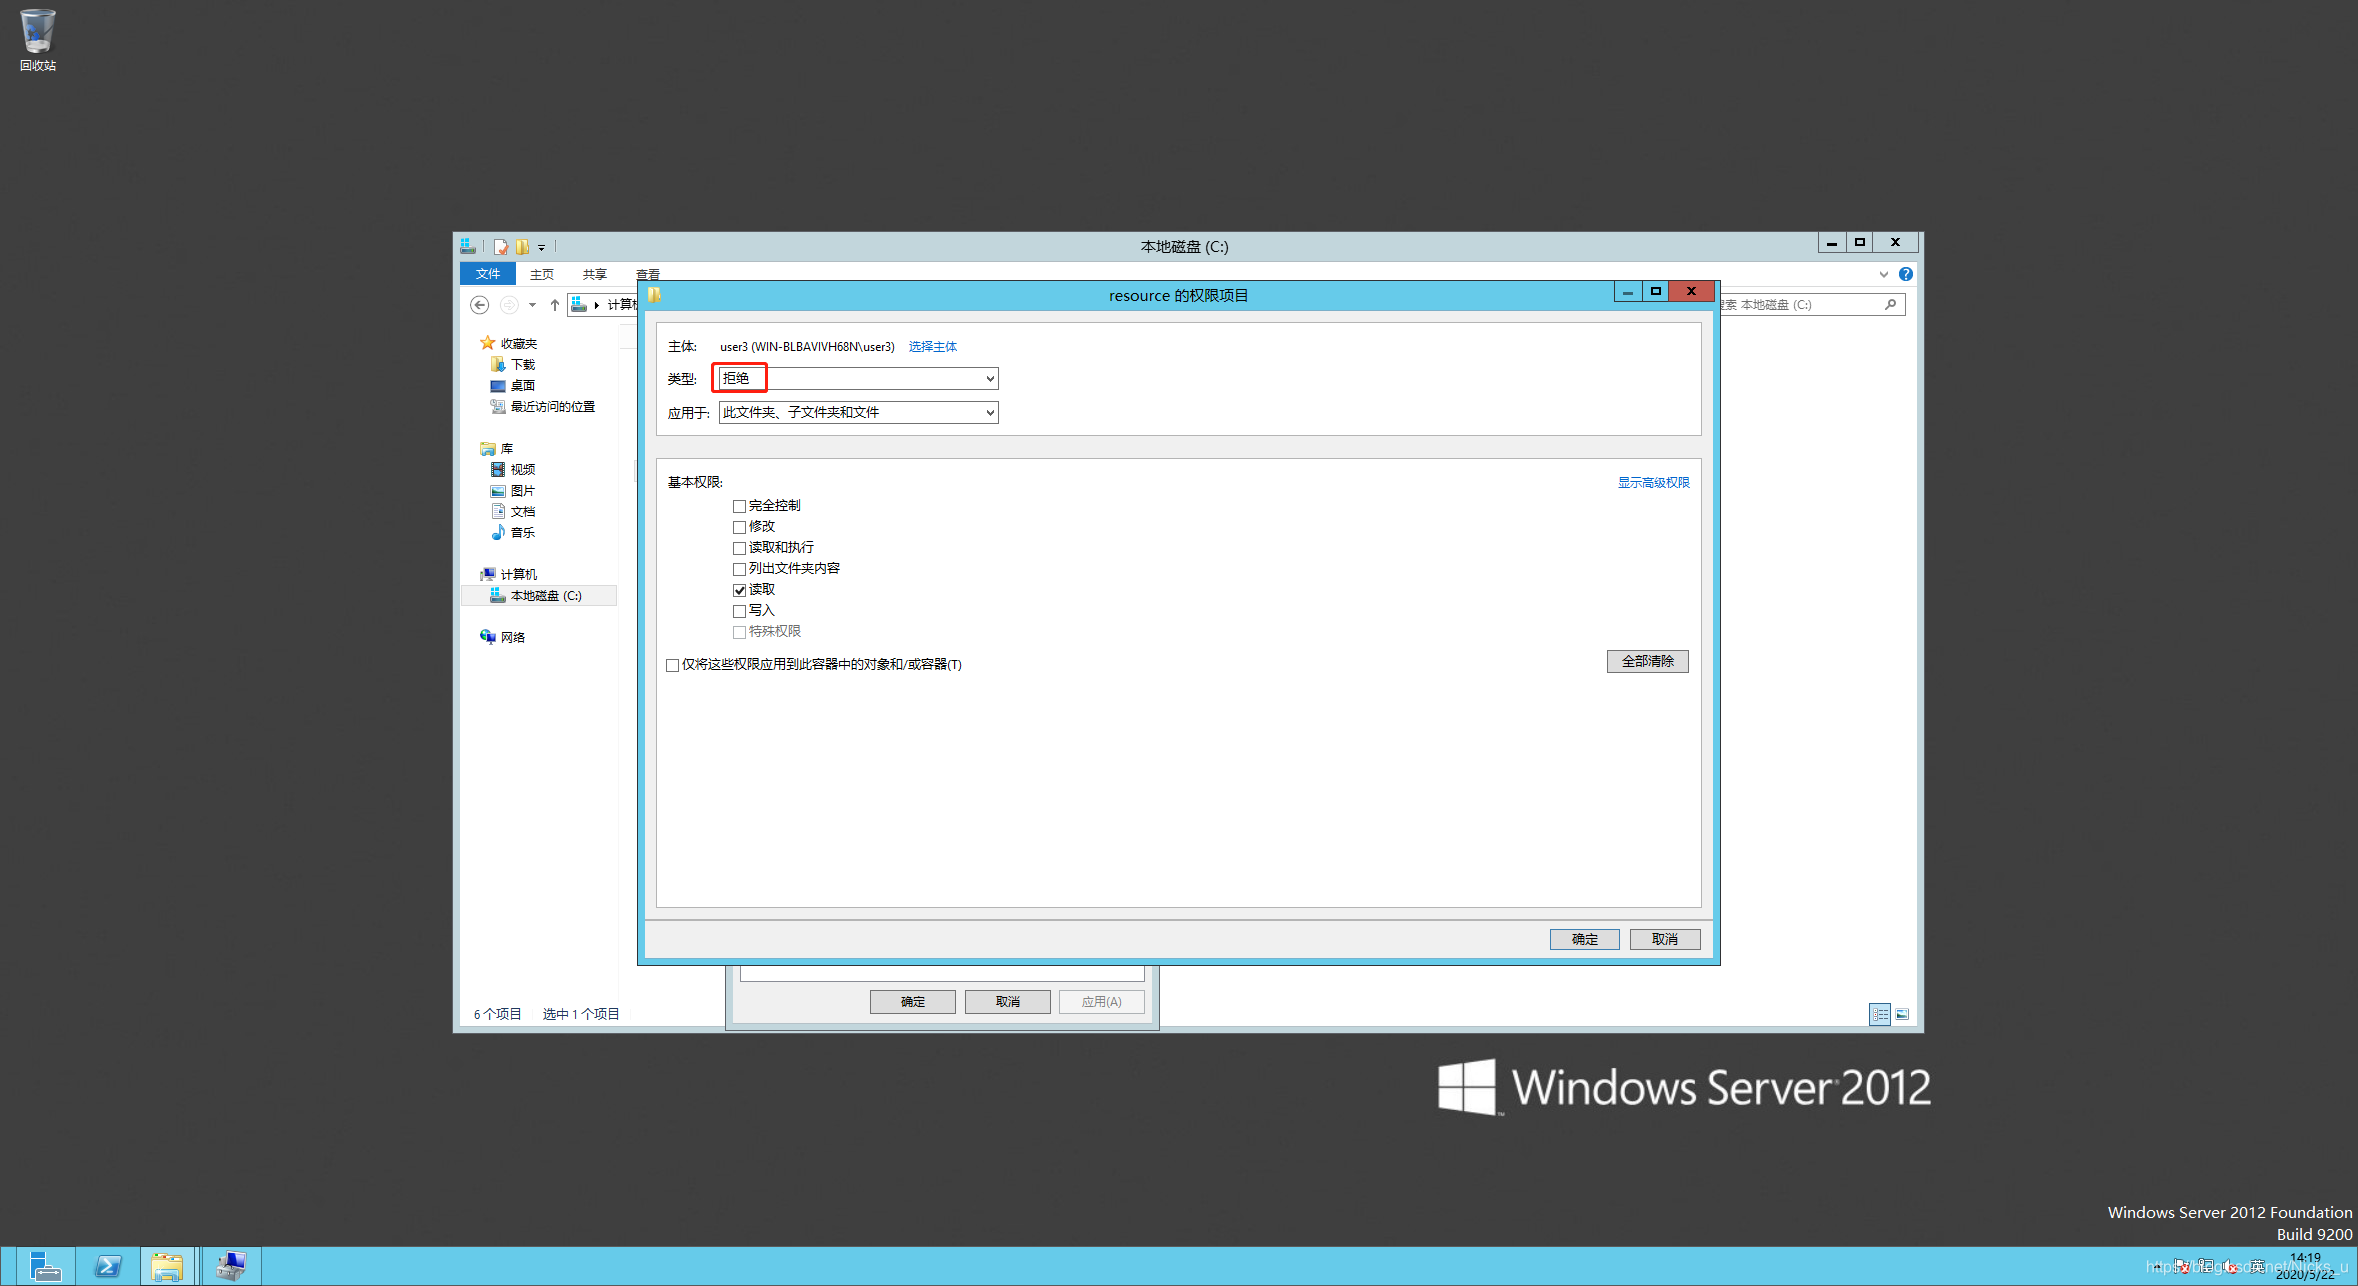
Task: Select 本地磁盘 (C:) in navigation tree
Action: [545, 596]
